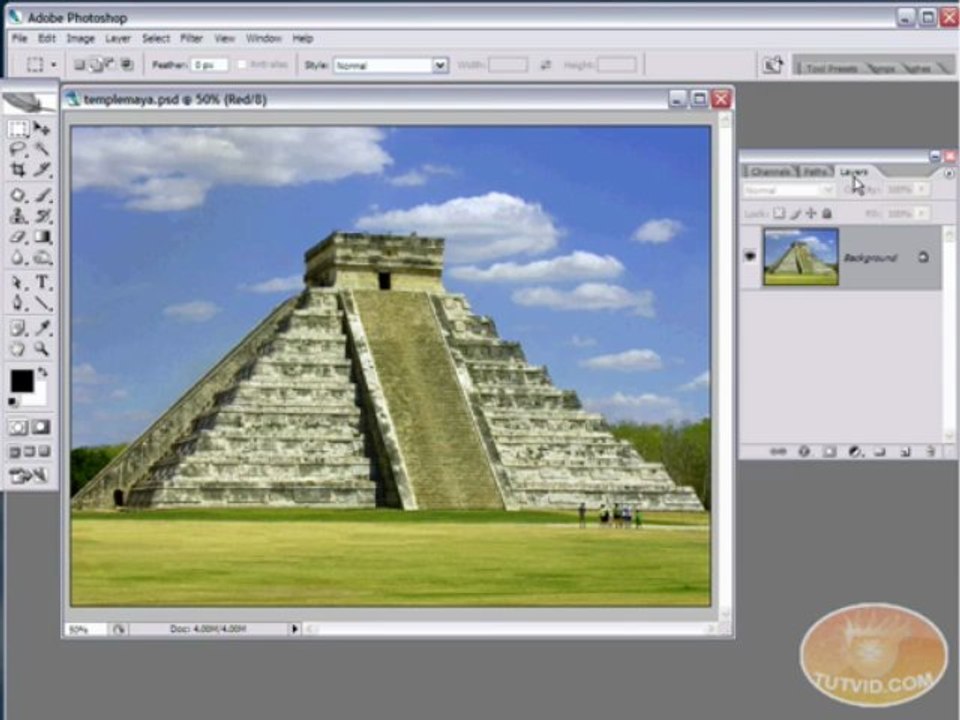Select New selection mode in options bar
Image resolution: width=960 pixels, height=720 pixels.
point(80,64)
